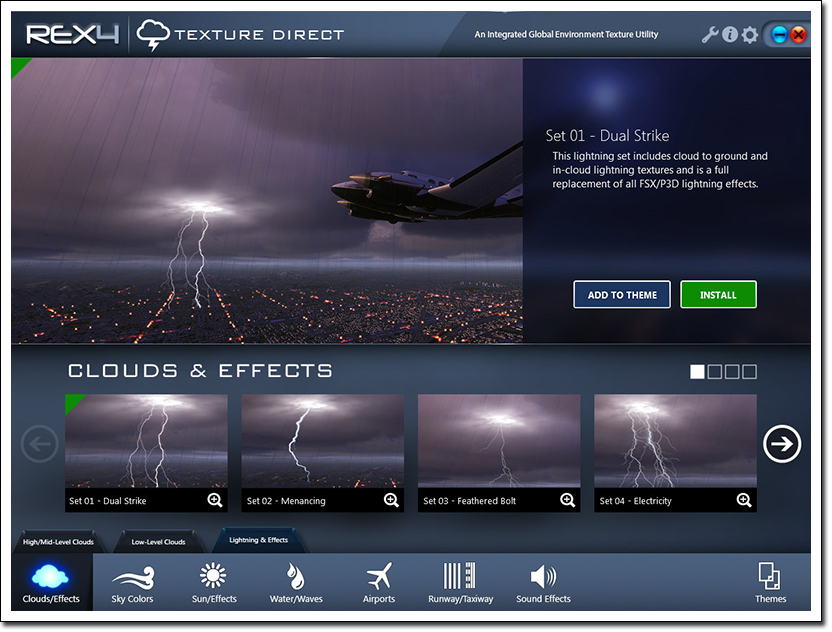Go to the second page indicator square
Screen dimensions: 832x632
pos(715,373)
